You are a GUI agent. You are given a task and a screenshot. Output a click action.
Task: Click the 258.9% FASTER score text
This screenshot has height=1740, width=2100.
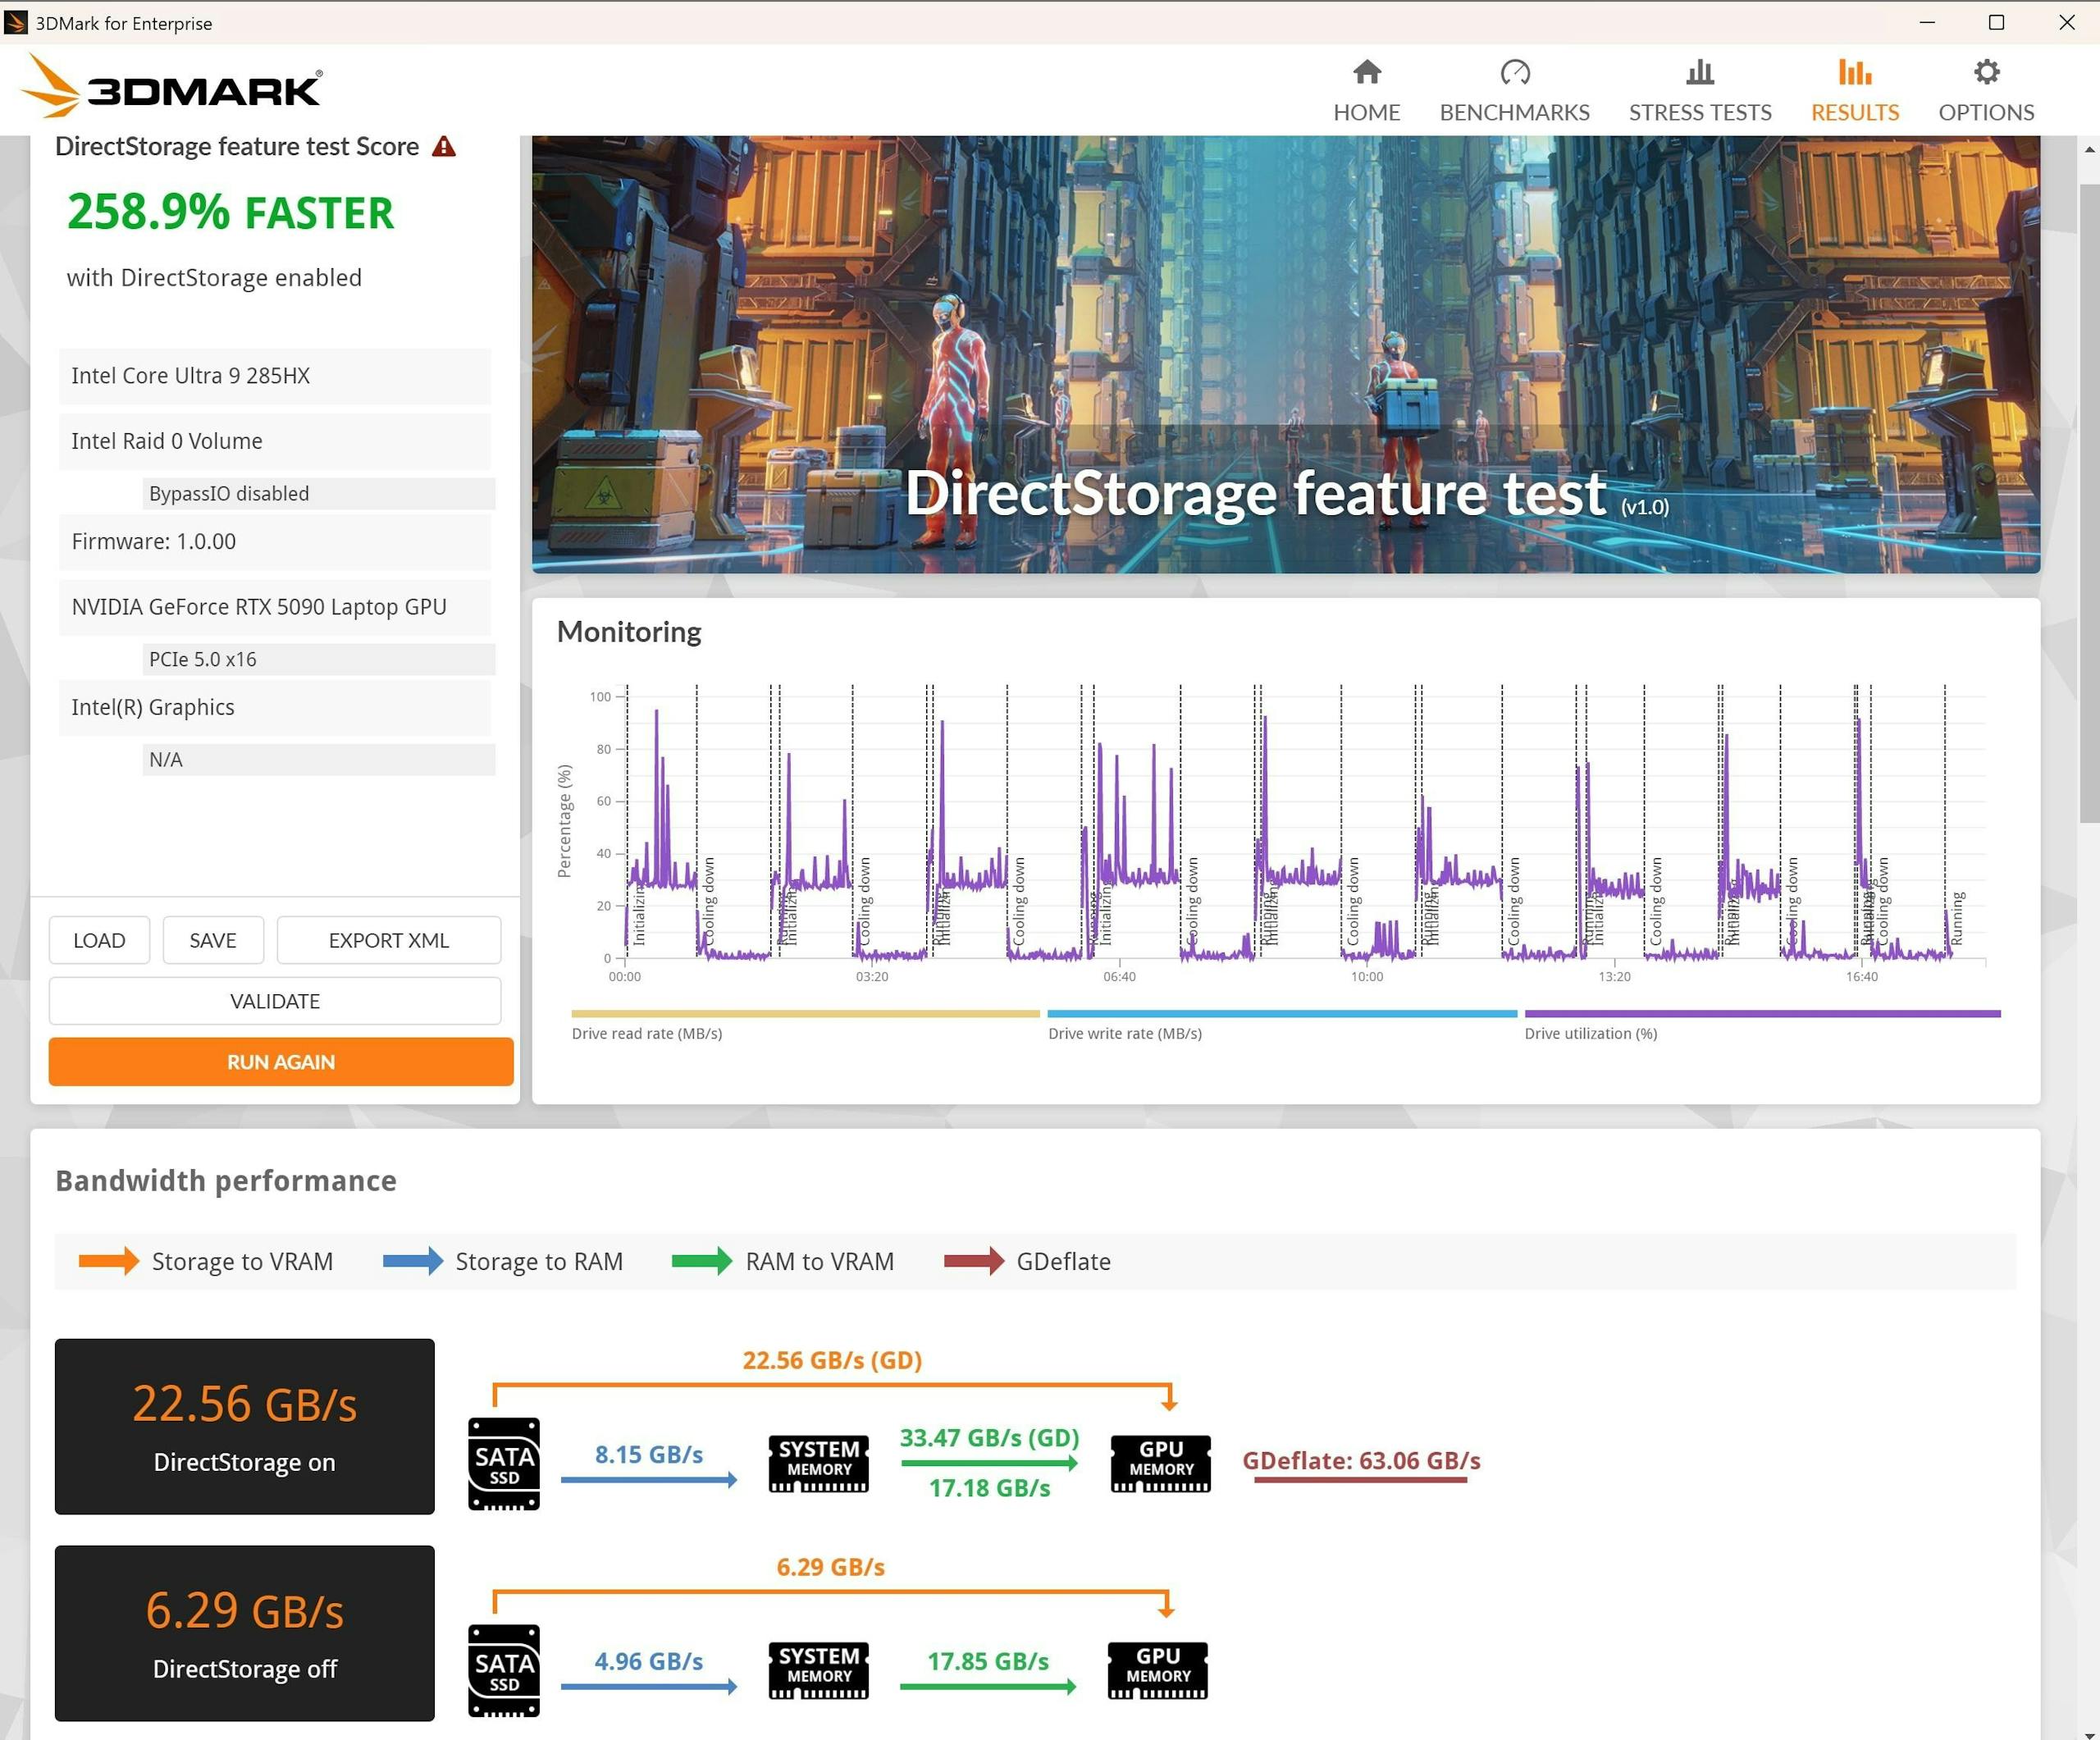(x=230, y=212)
